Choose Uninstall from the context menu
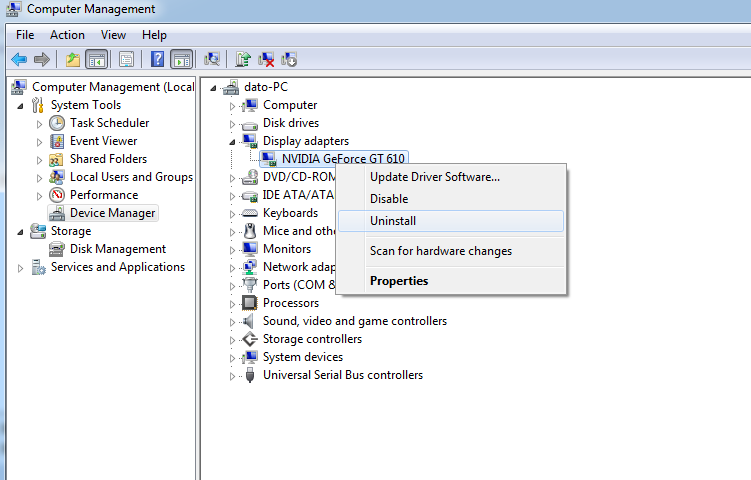Screen dimensions: 751x480 point(393,221)
